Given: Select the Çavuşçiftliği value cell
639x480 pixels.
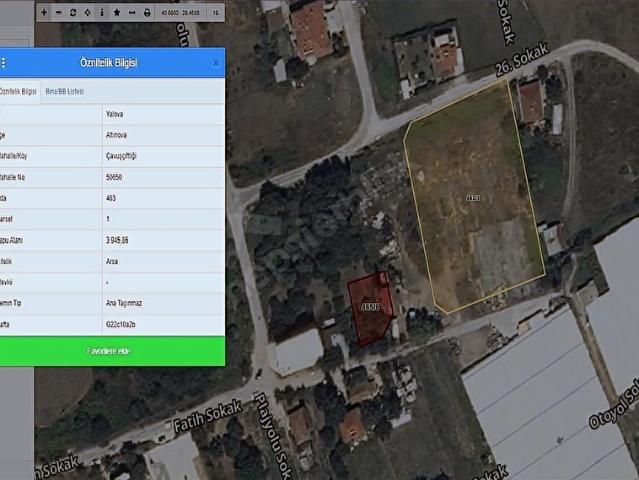Looking at the screenshot, I should click(163, 156).
